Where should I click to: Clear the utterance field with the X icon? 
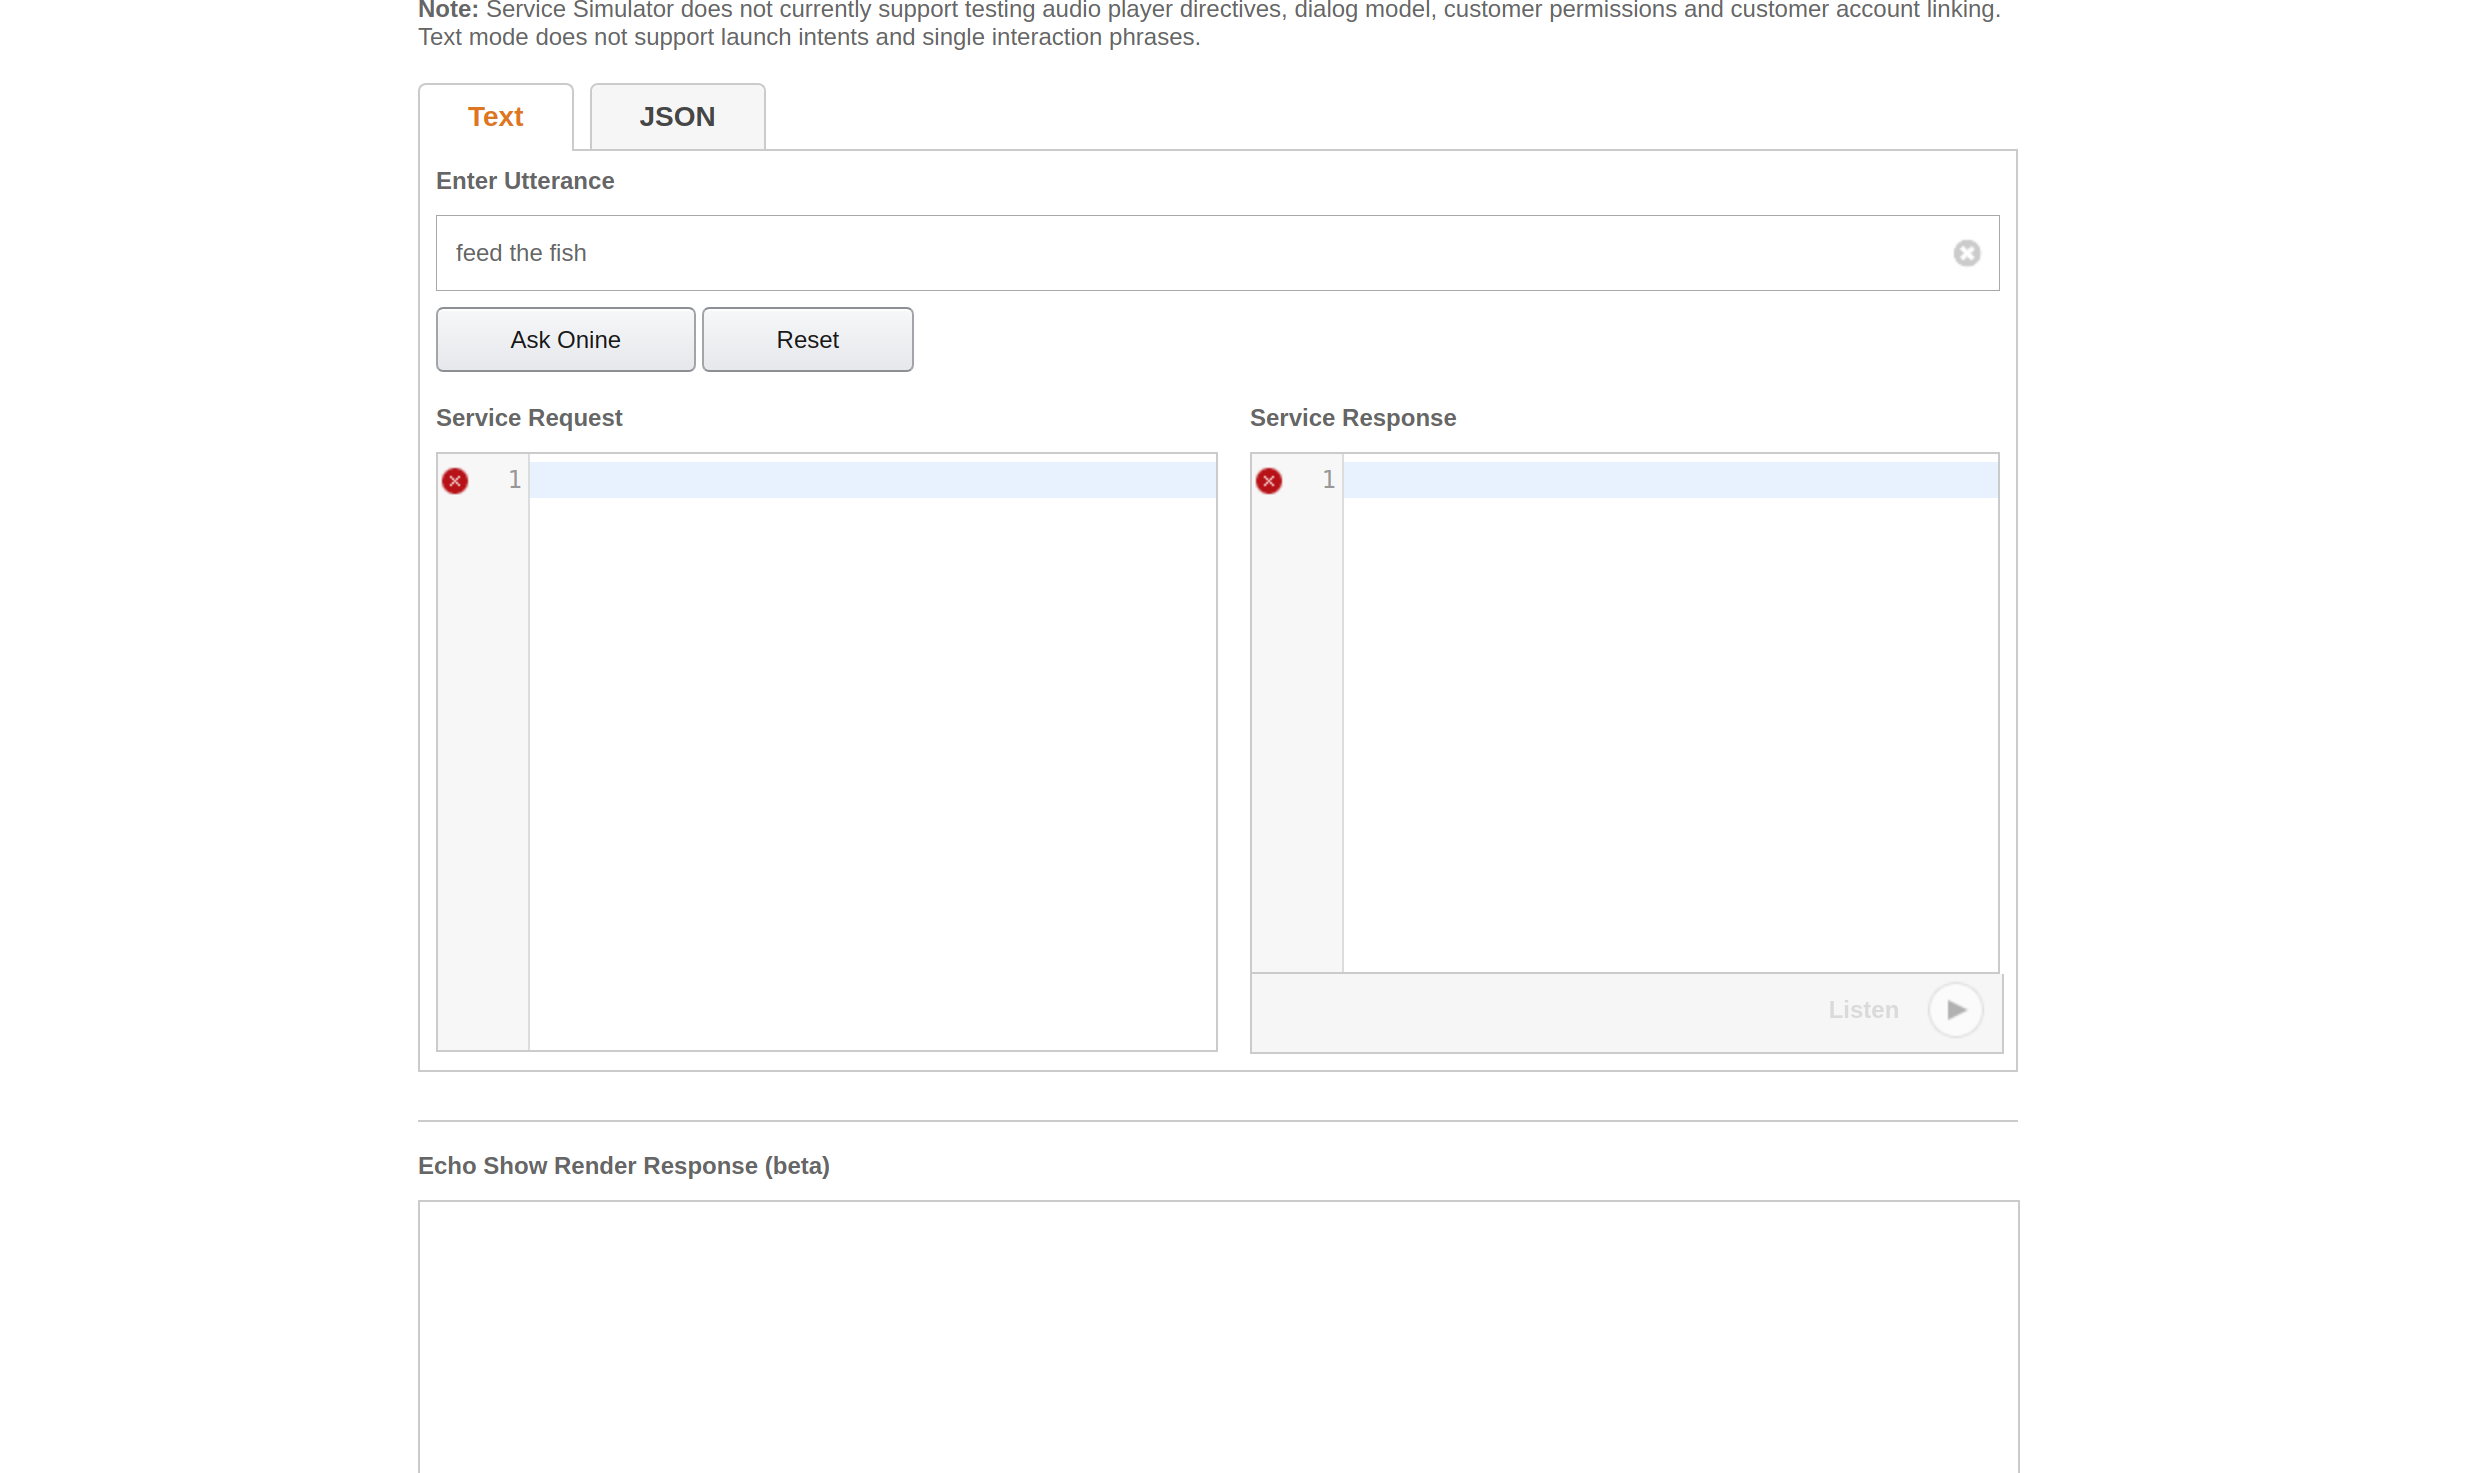point(1966,253)
